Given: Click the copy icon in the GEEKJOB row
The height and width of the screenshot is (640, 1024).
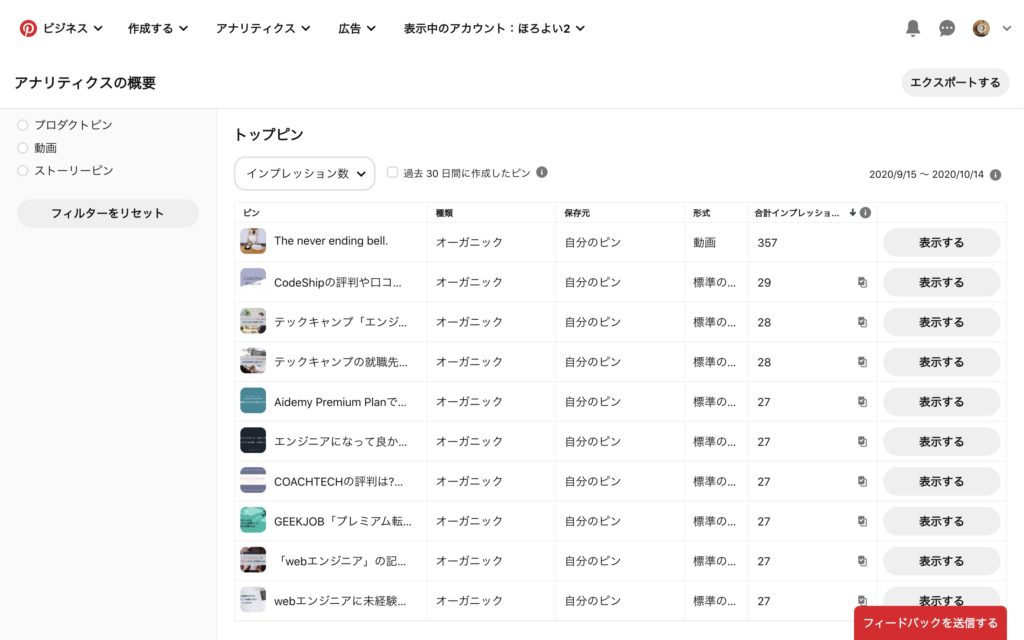Looking at the screenshot, I should [x=862, y=521].
